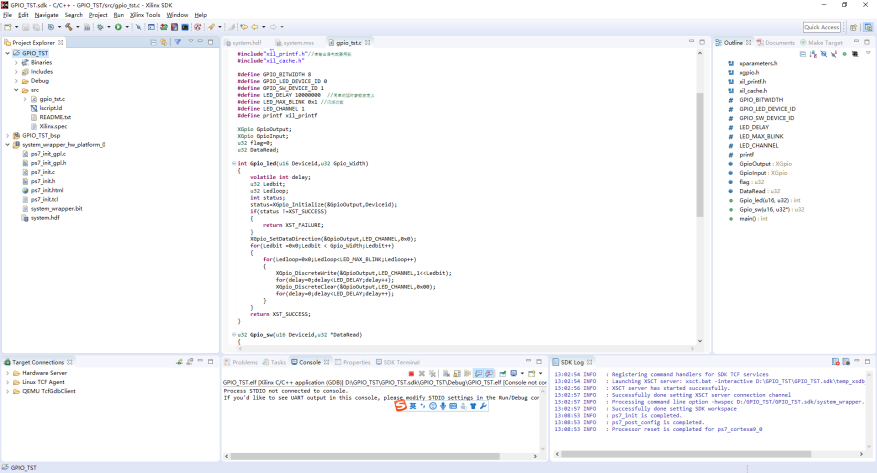Collapse system_wrapper_hw_platform_0 node
Screen dimensions: 877x473
tap(7, 144)
